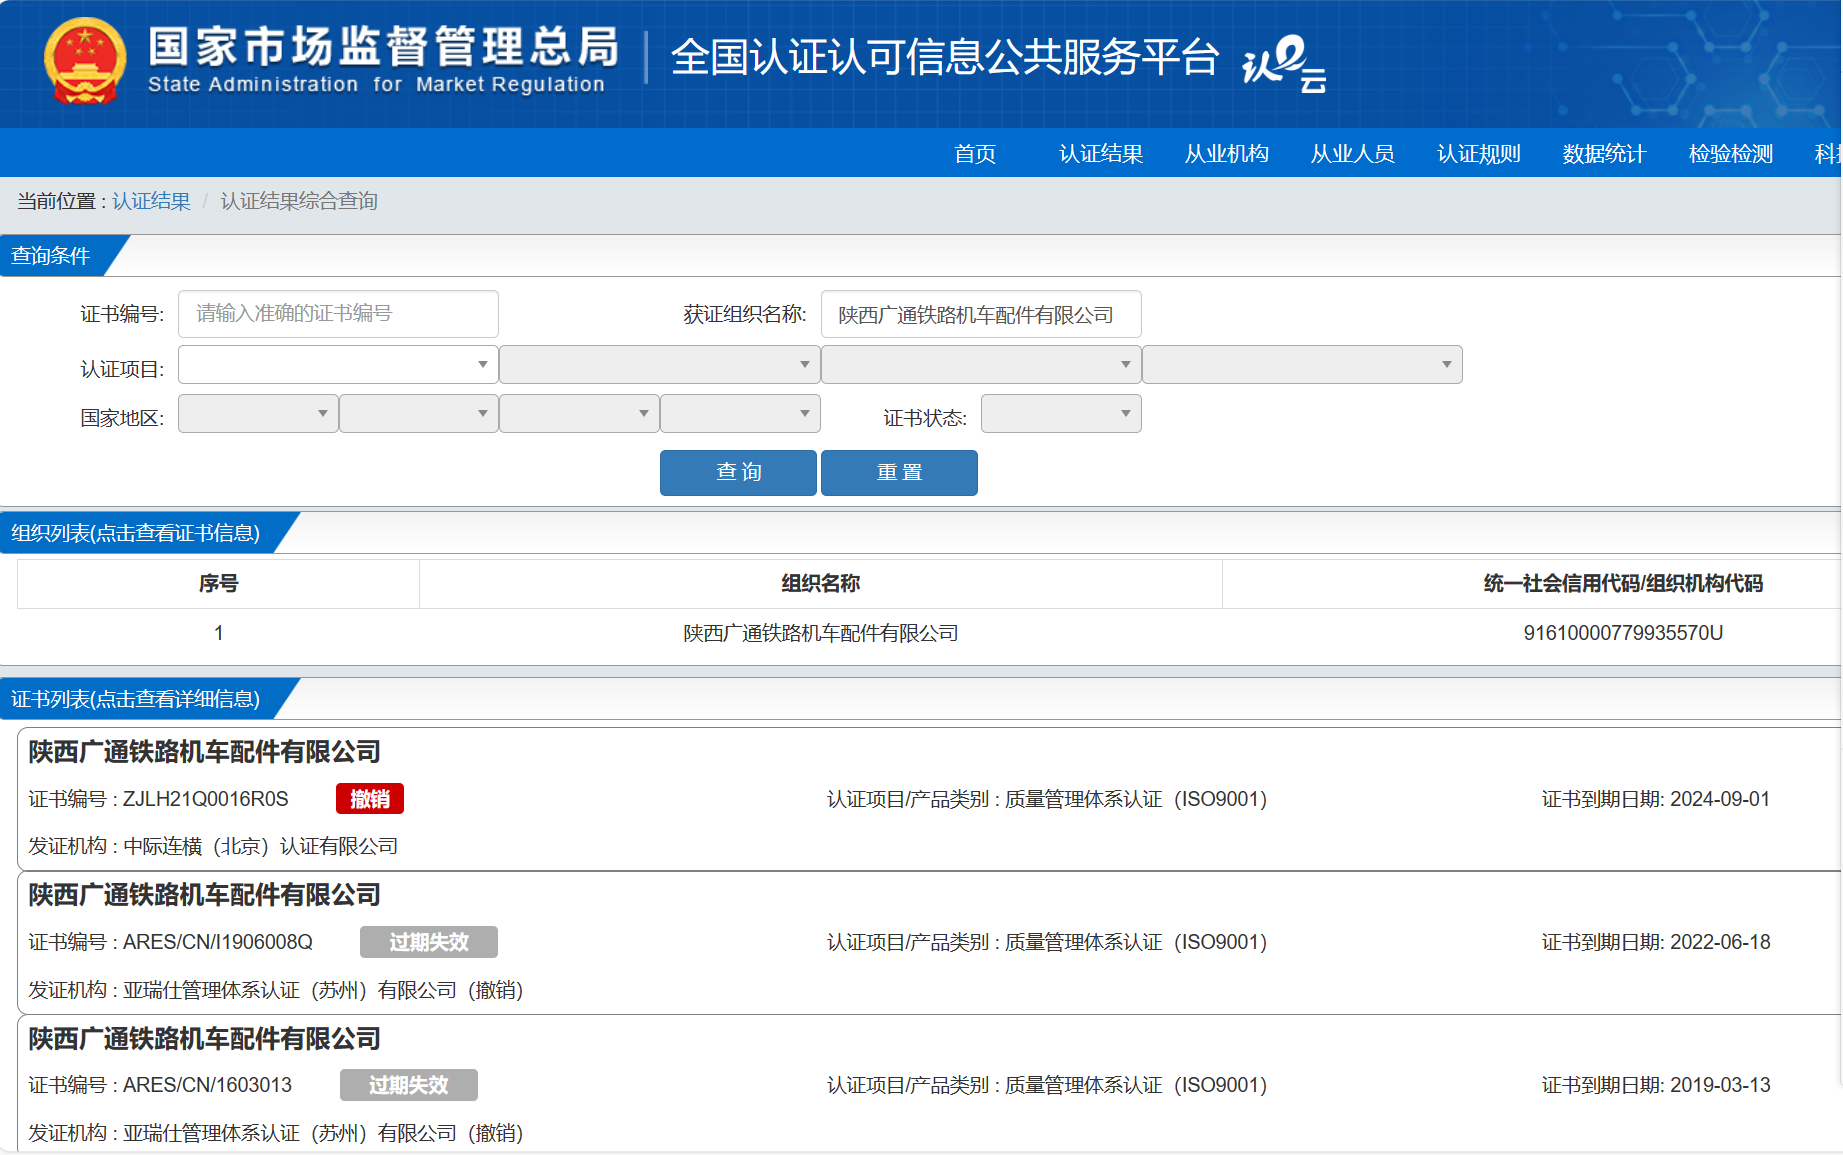Open the first 国家地区 dropdown
The width and height of the screenshot is (1843, 1155).
pyautogui.click(x=258, y=413)
